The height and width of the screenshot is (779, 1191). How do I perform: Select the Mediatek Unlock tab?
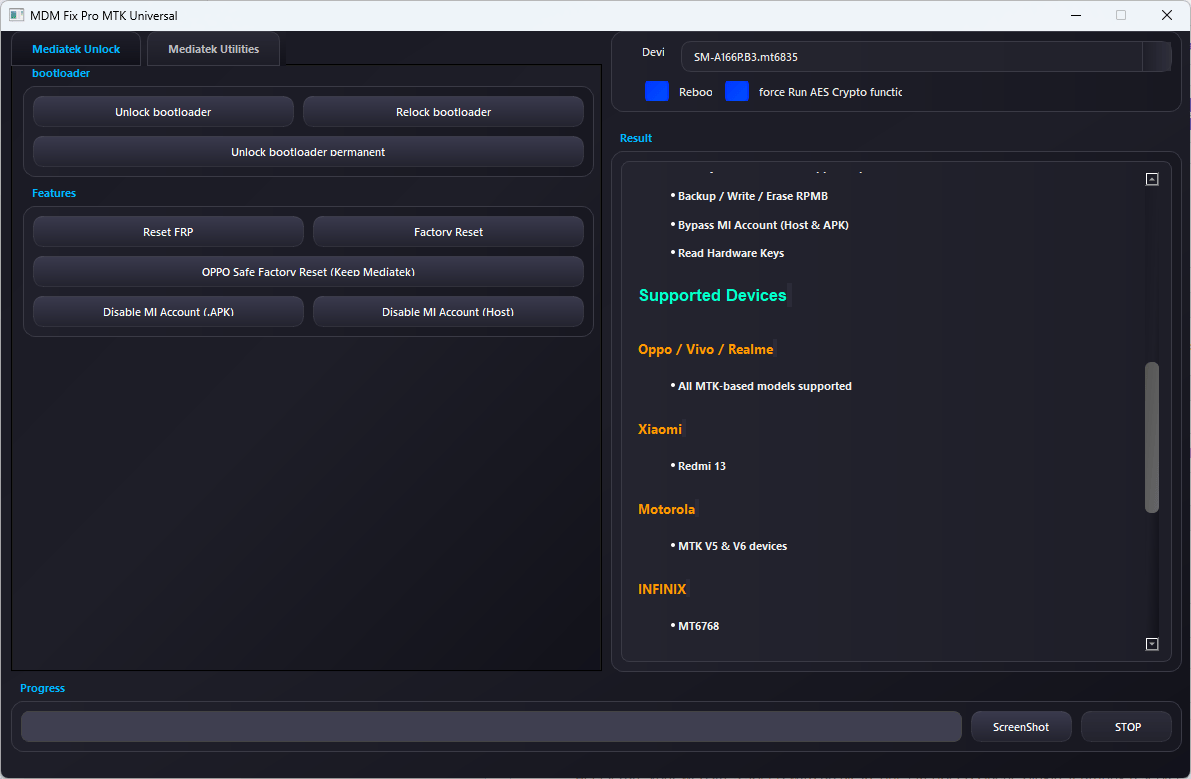pos(75,48)
